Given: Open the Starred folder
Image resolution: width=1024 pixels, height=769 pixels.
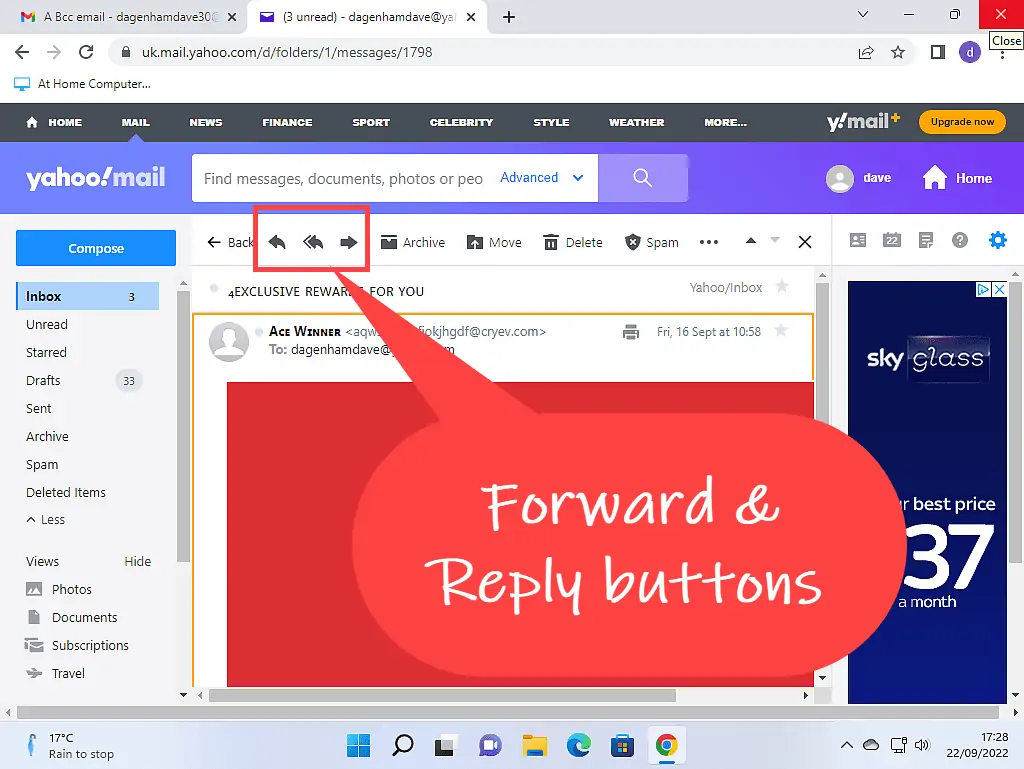Looking at the screenshot, I should pyautogui.click(x=46, y=353).
